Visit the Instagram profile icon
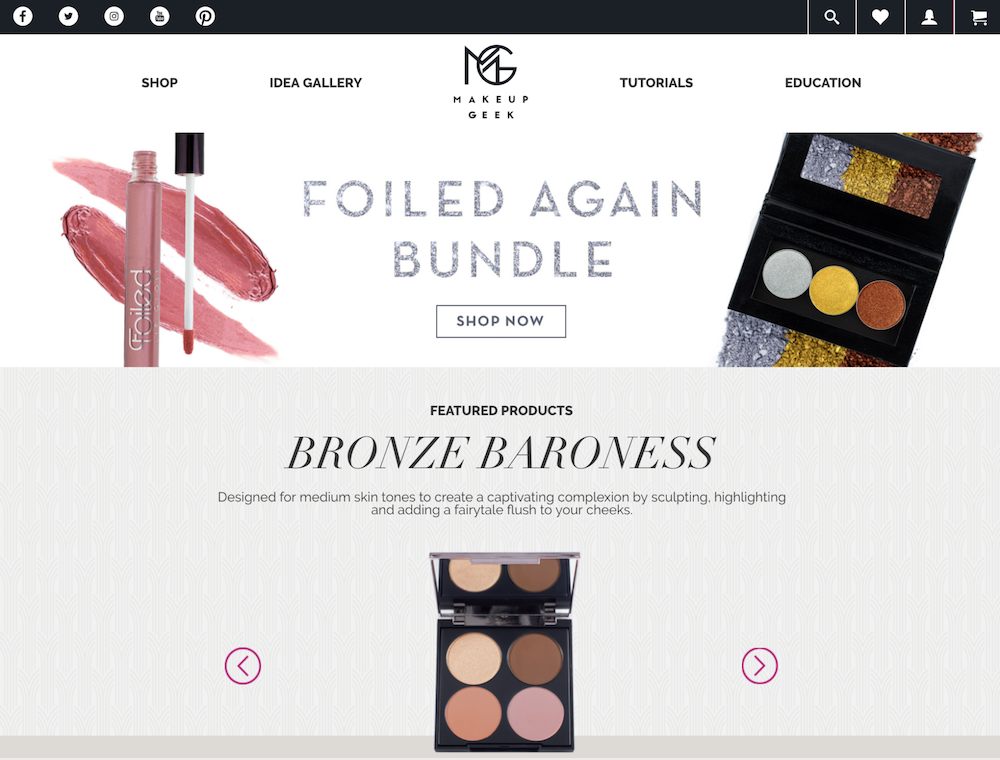Viewport: 1000px width, 760px height. click(x=114, y=16)
